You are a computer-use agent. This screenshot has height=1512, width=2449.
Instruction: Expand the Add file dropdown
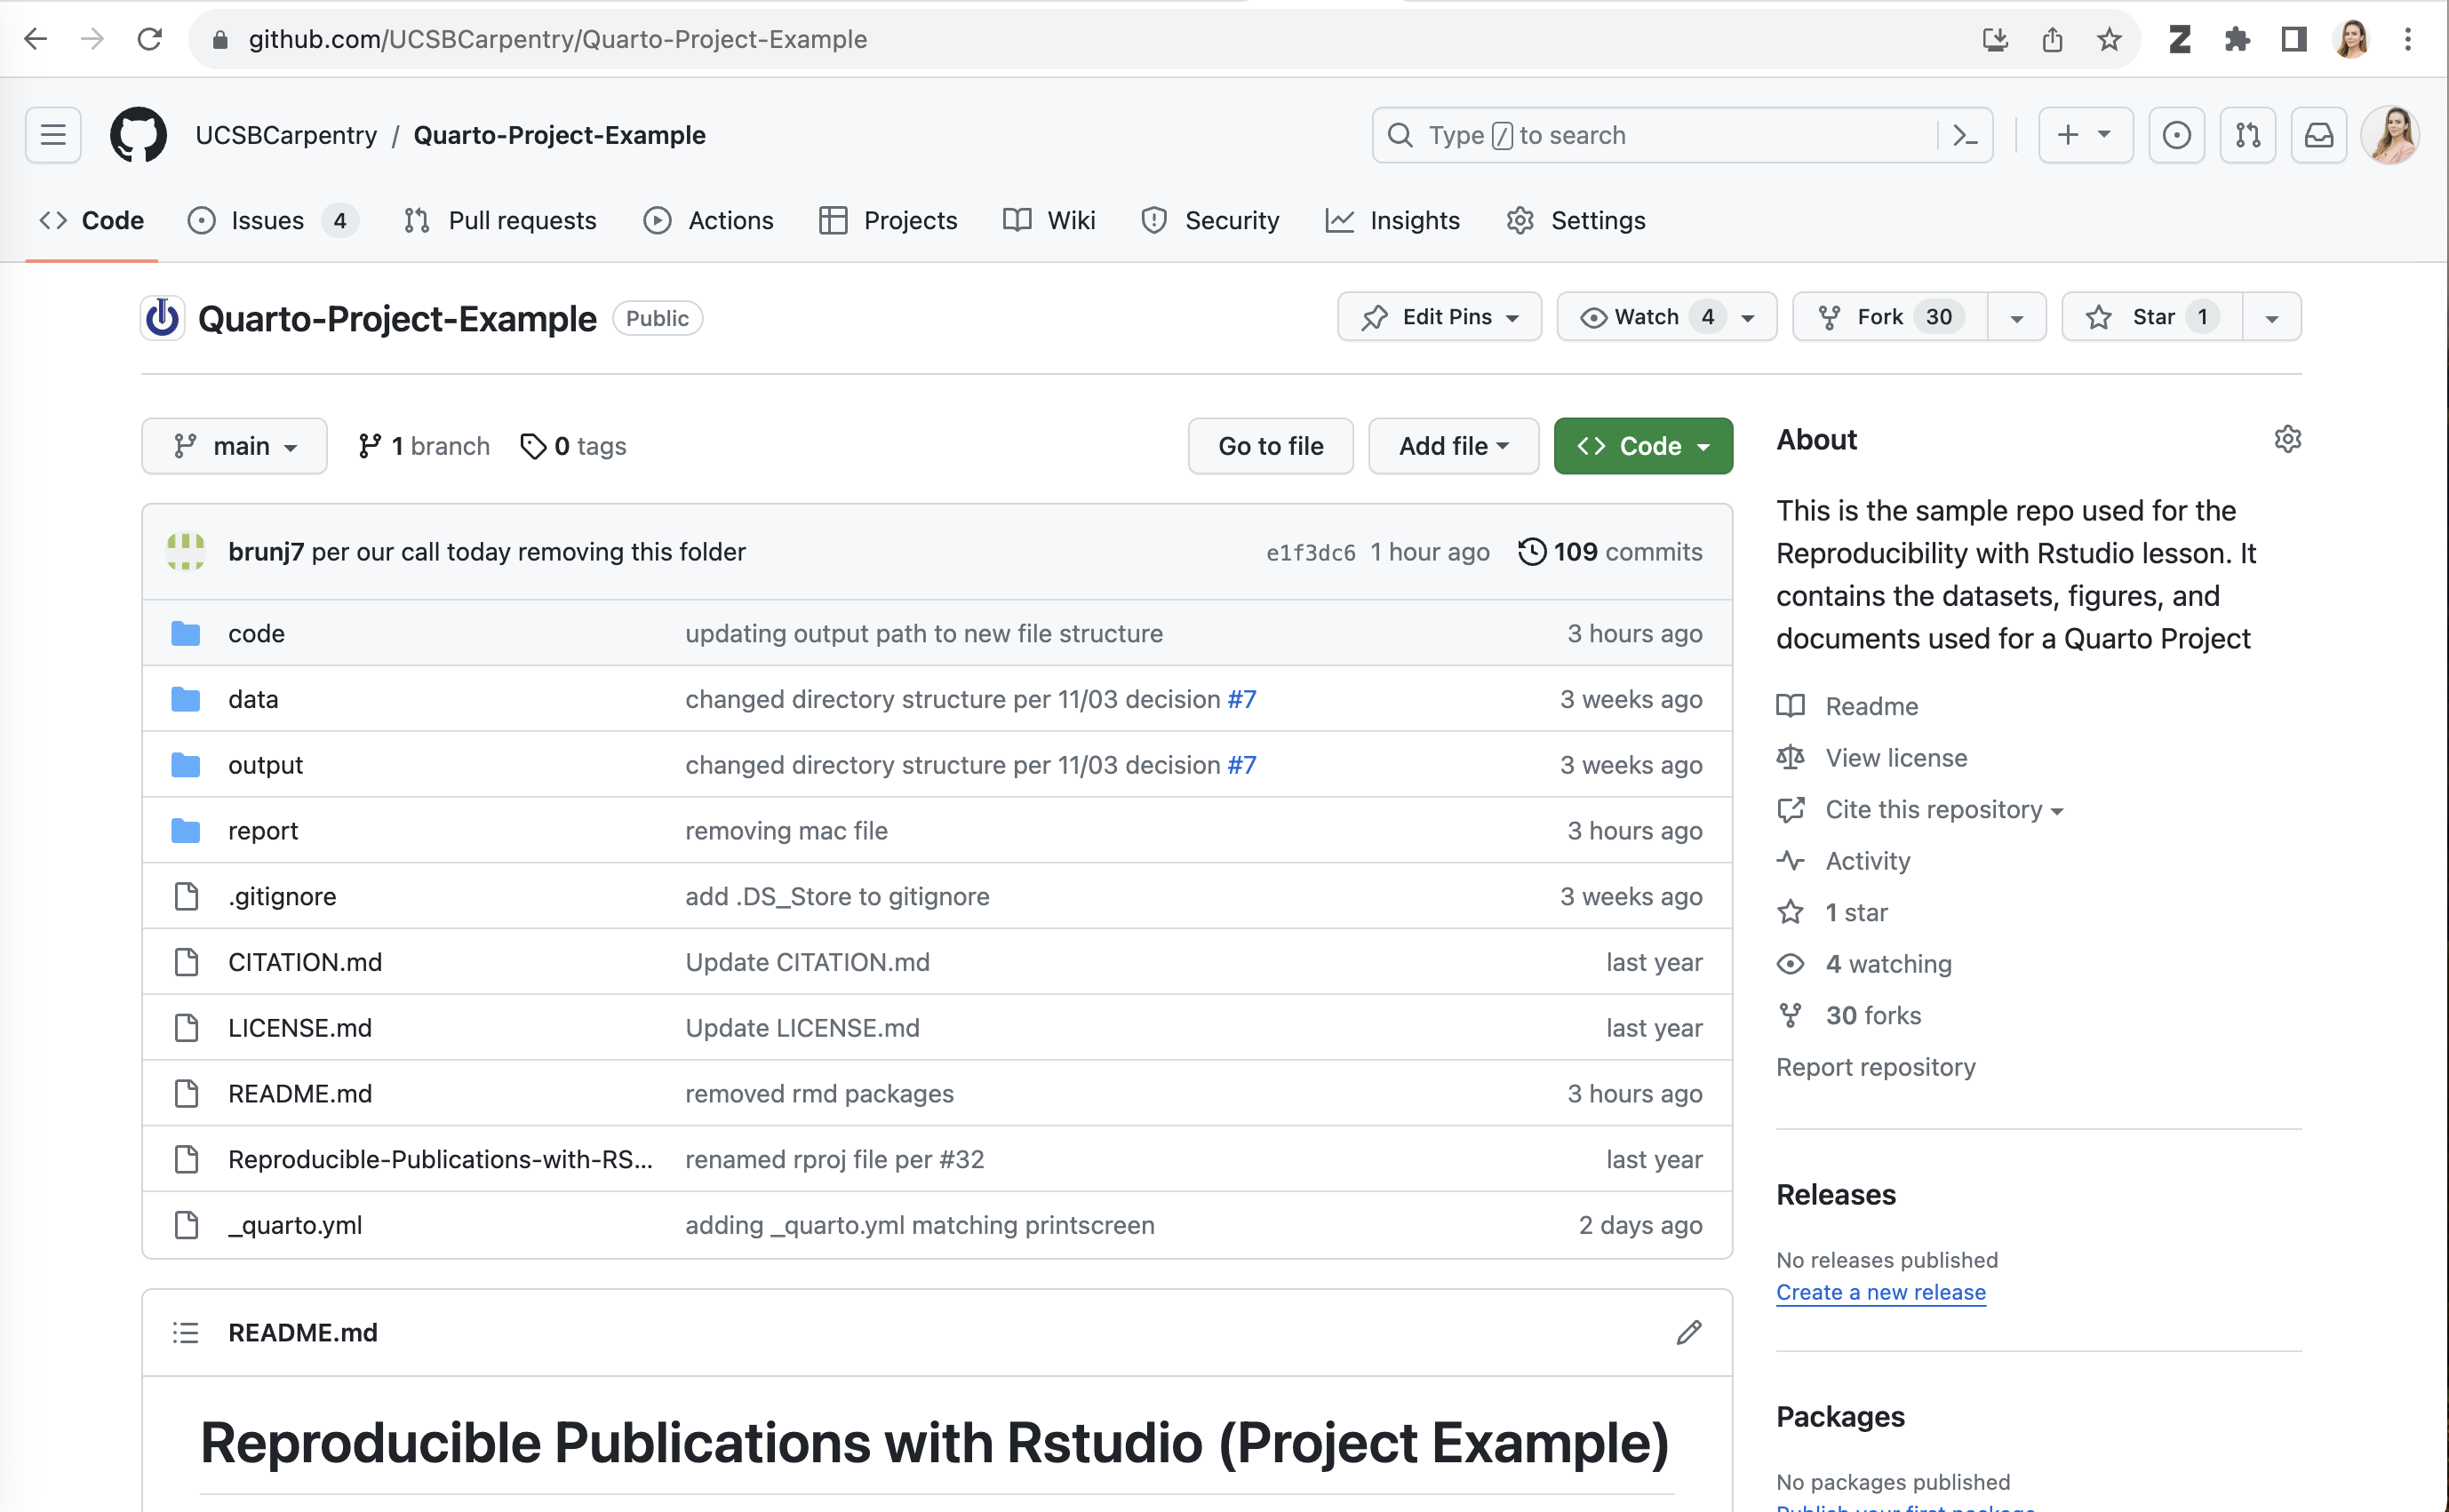click(x=1453, y=446)
